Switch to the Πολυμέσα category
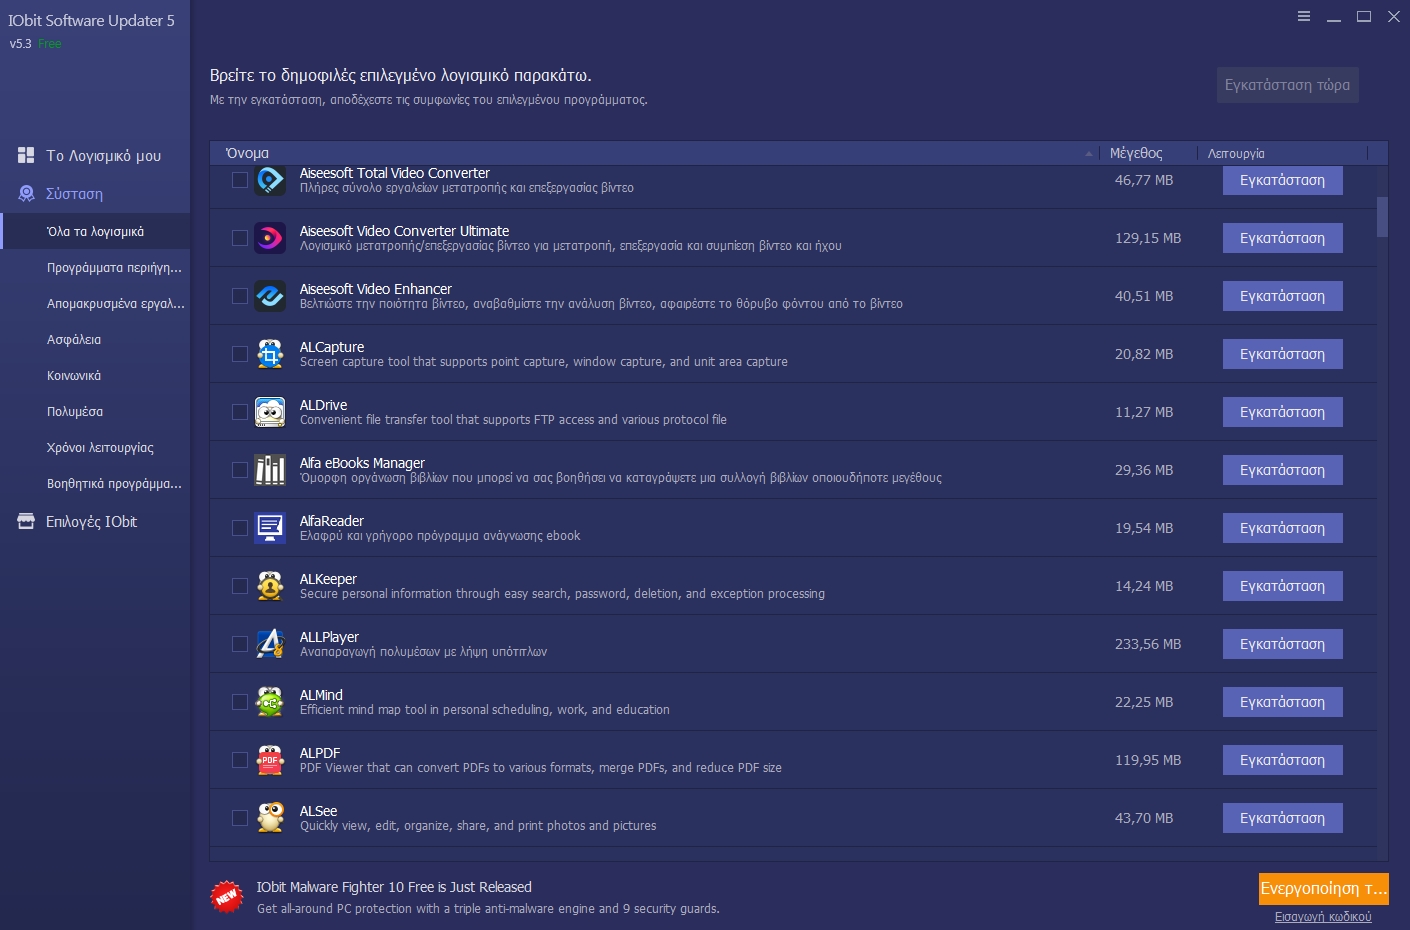 click(x=75, y=412)
